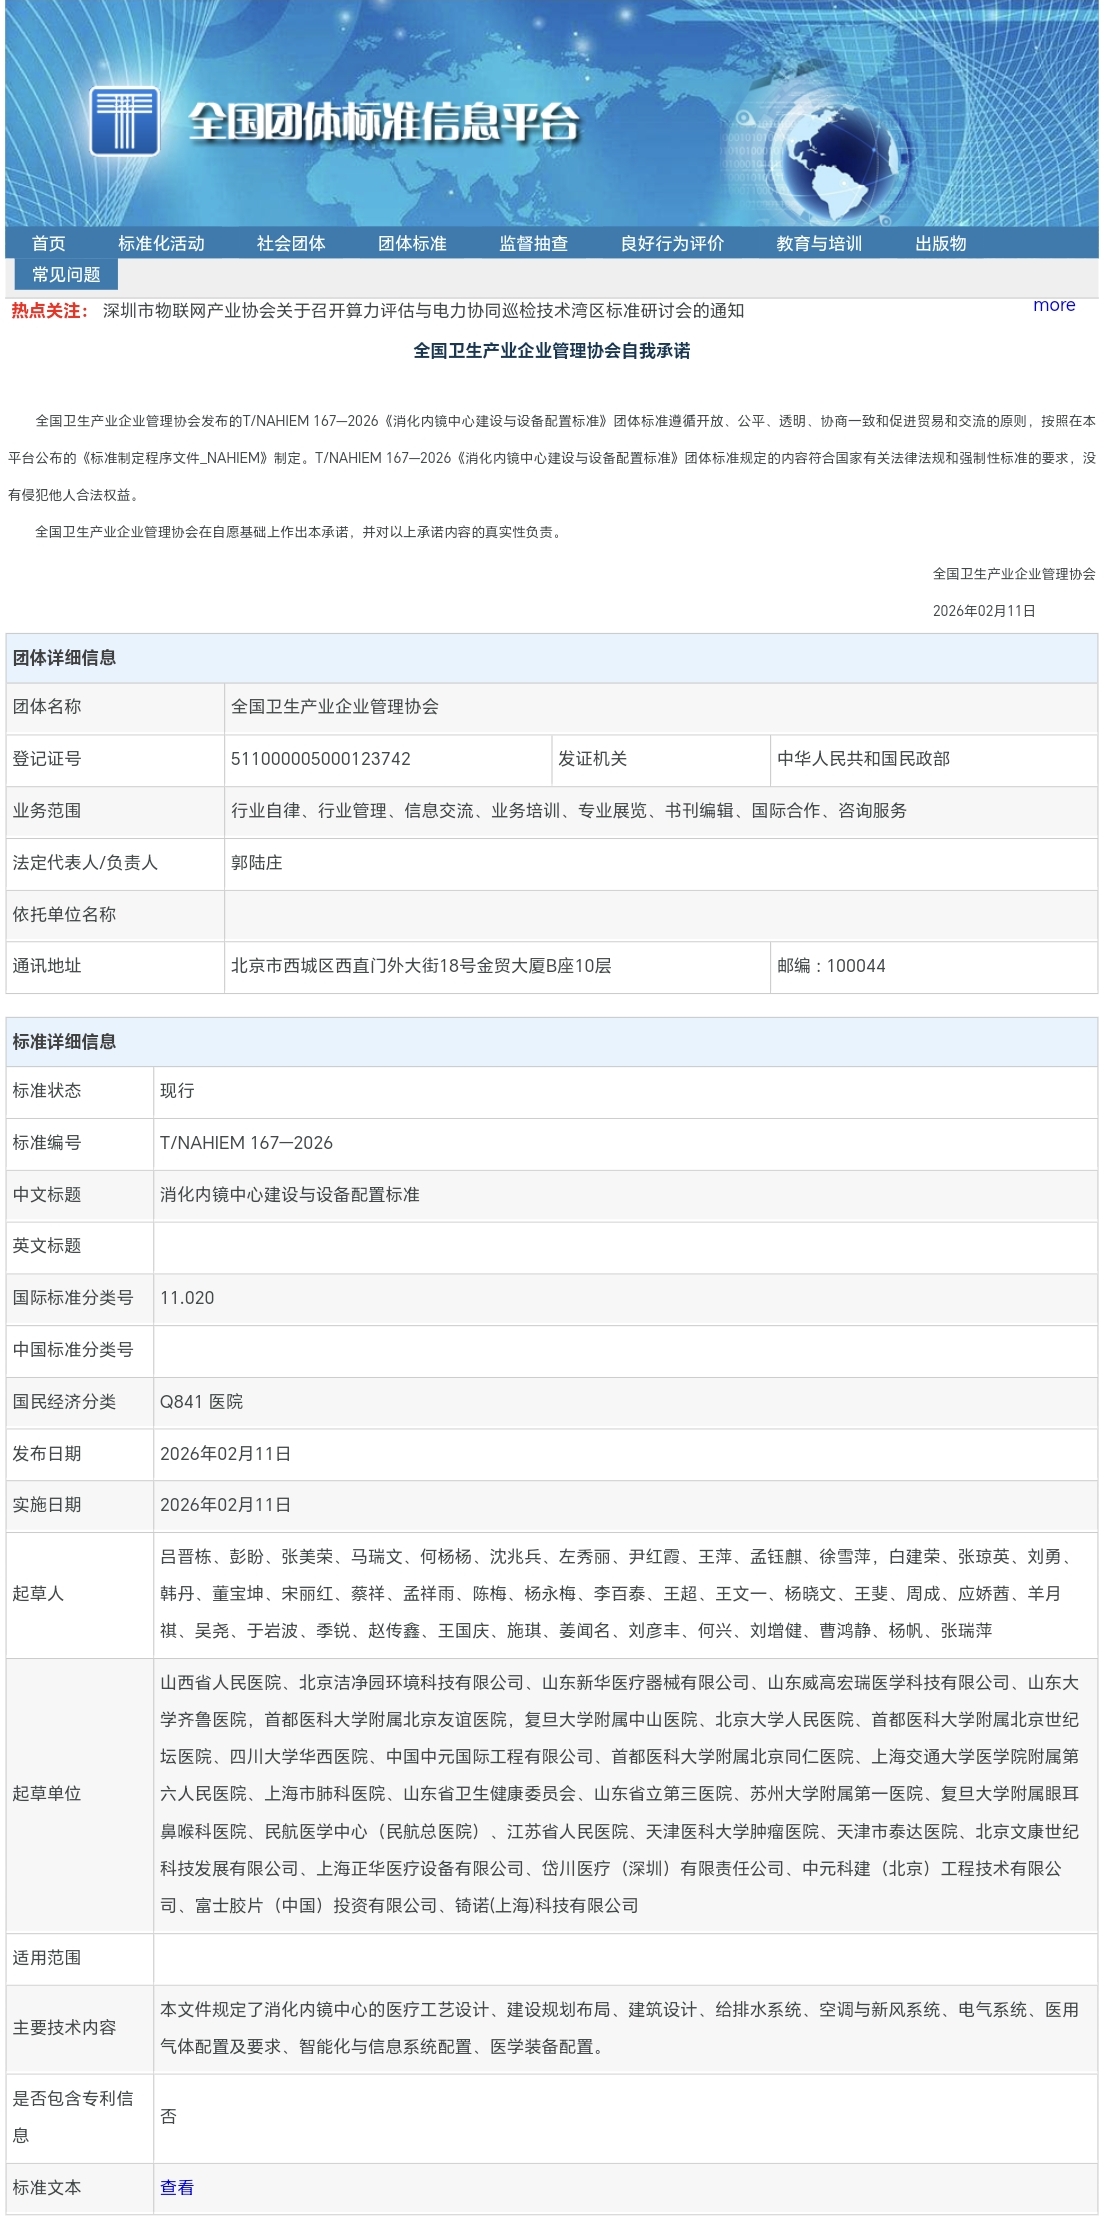The width and height of the screenshot is (1104, 2231).
Task: Open the 首页 menu item
Action: 48,244
